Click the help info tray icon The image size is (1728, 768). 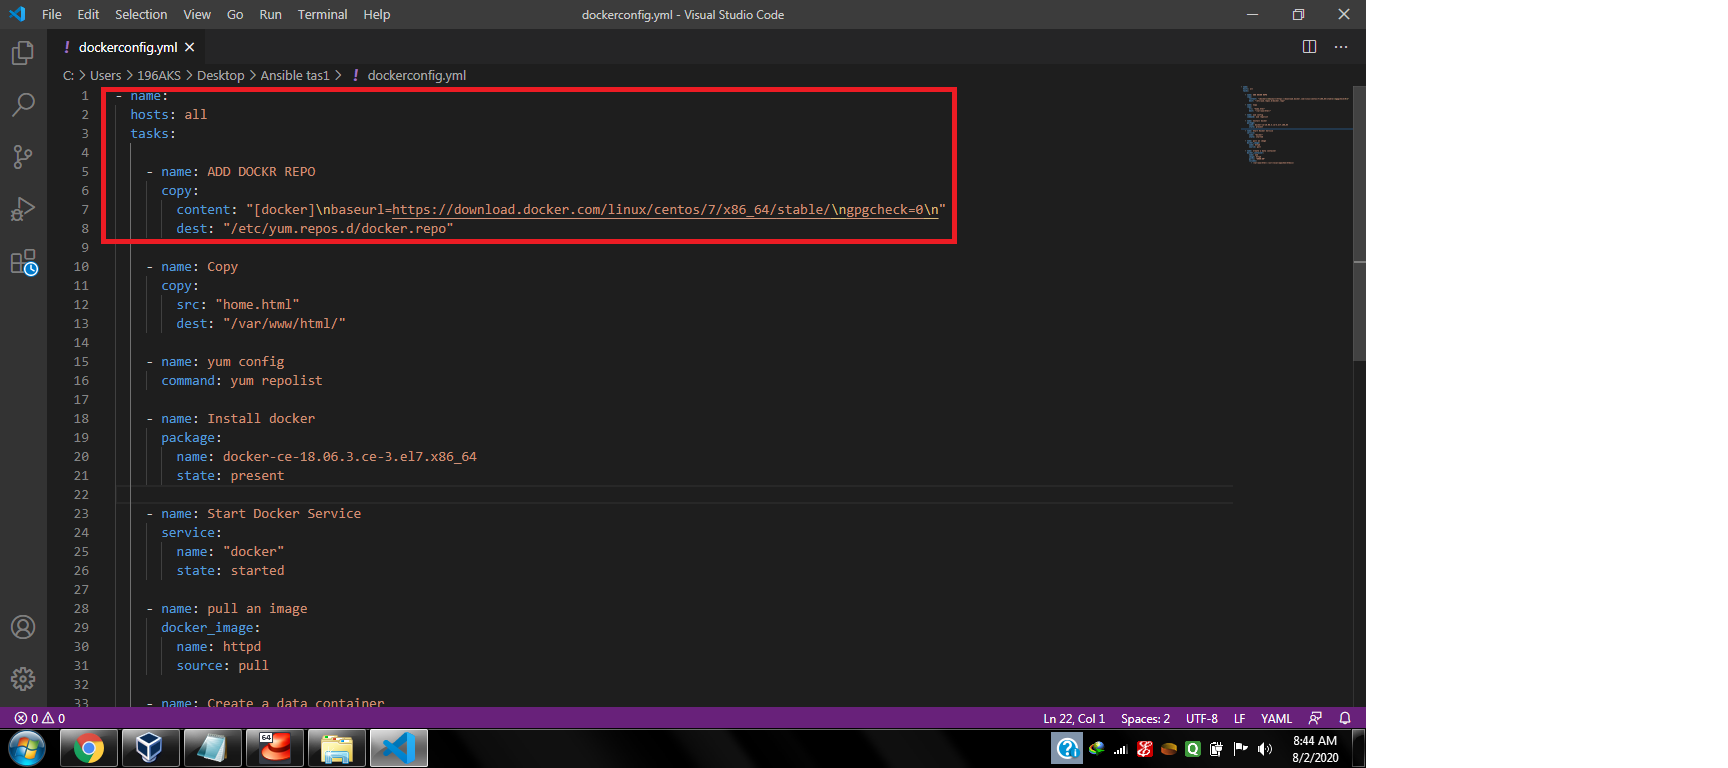point(1068,748)
